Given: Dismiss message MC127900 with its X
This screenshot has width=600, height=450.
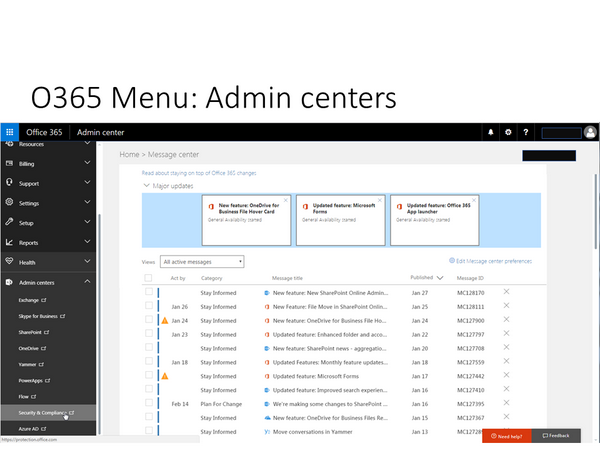Looking at the screenshot, I should pyautogui.click(x=506, y=320).
